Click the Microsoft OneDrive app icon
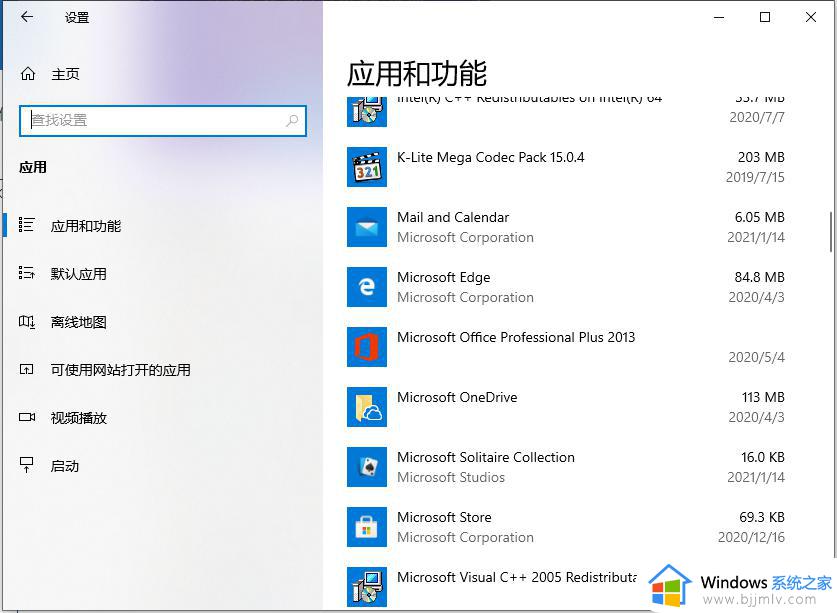 tap(367, 407)
